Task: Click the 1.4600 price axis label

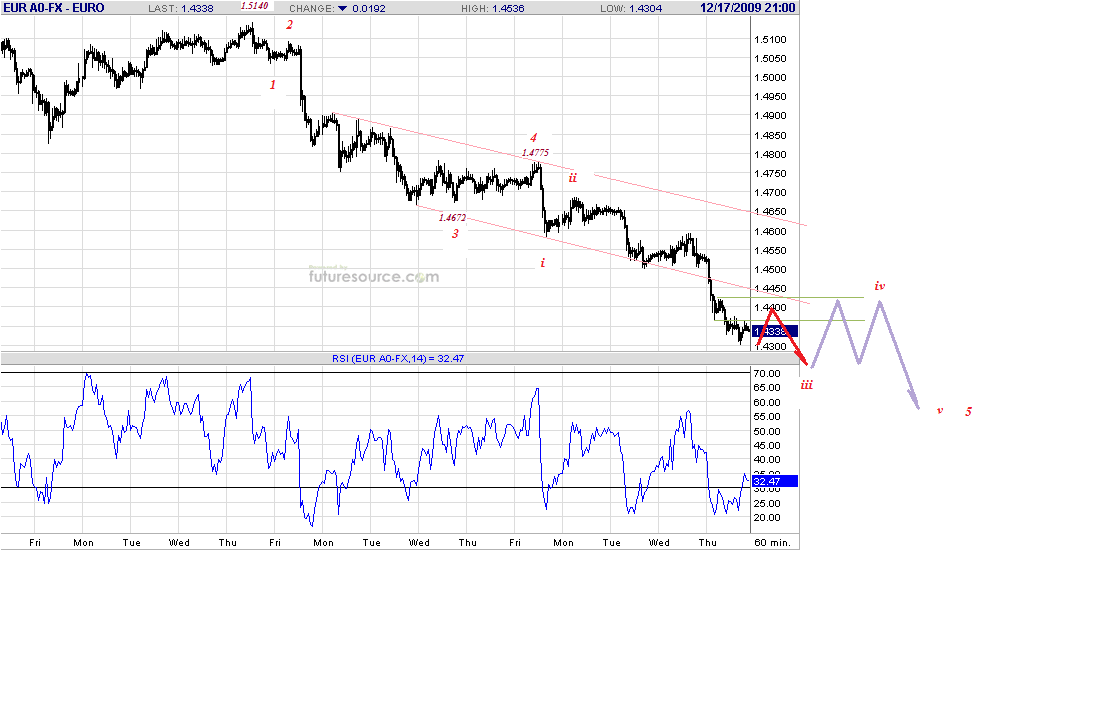Action: [770, 231]
